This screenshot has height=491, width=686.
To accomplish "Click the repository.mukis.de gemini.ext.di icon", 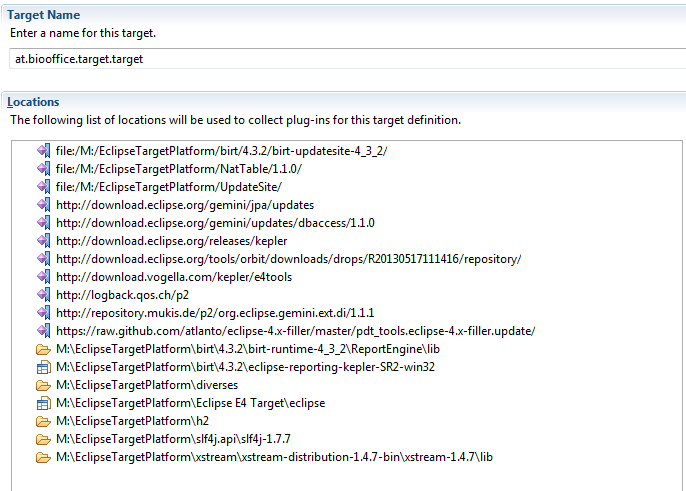I will (43, 312).
